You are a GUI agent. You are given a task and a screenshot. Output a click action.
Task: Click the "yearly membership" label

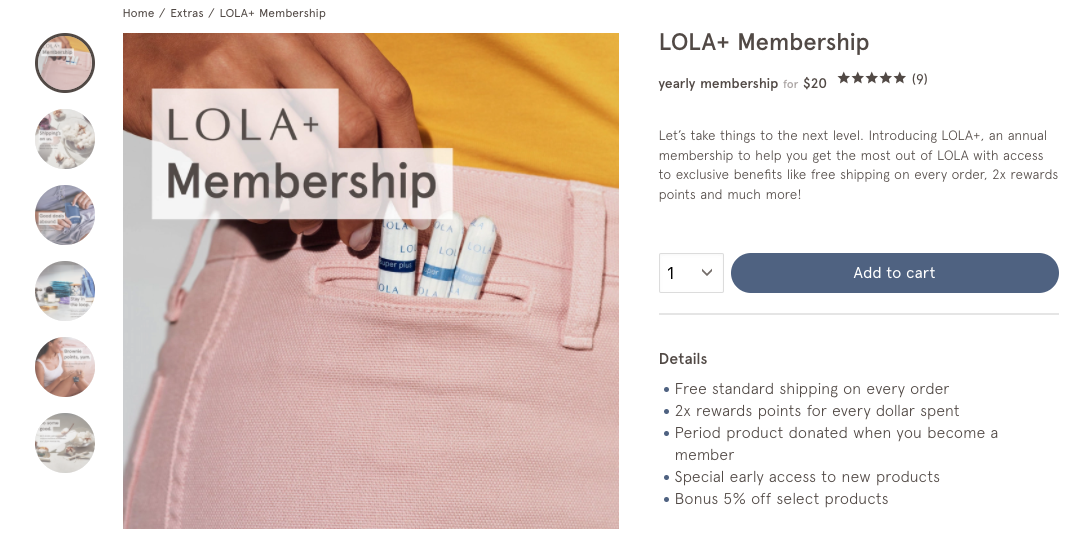pos(718,84)
